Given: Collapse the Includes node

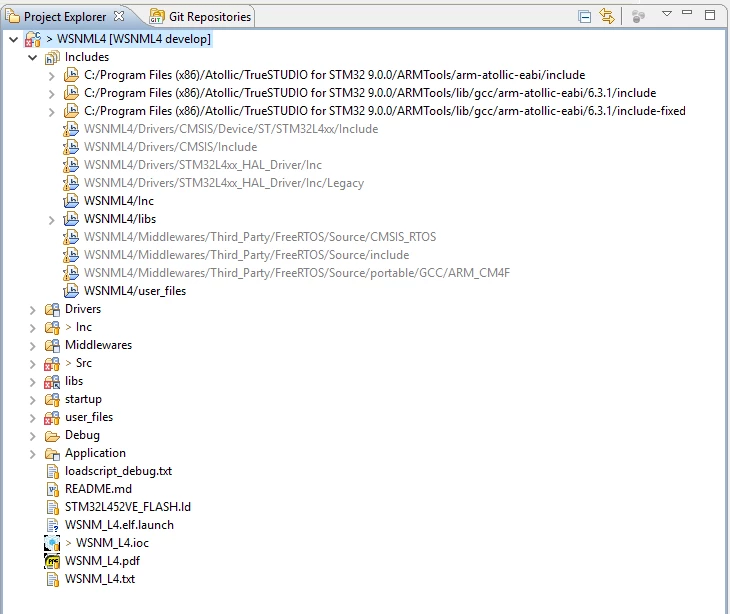Looking at the screenshot, I should pos(33,58).
